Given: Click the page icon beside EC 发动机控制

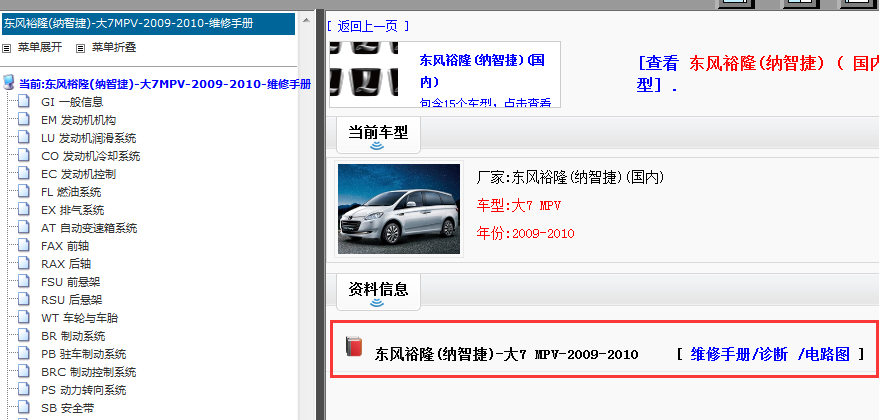Looking at the screenshot, I should pos(23,174).
